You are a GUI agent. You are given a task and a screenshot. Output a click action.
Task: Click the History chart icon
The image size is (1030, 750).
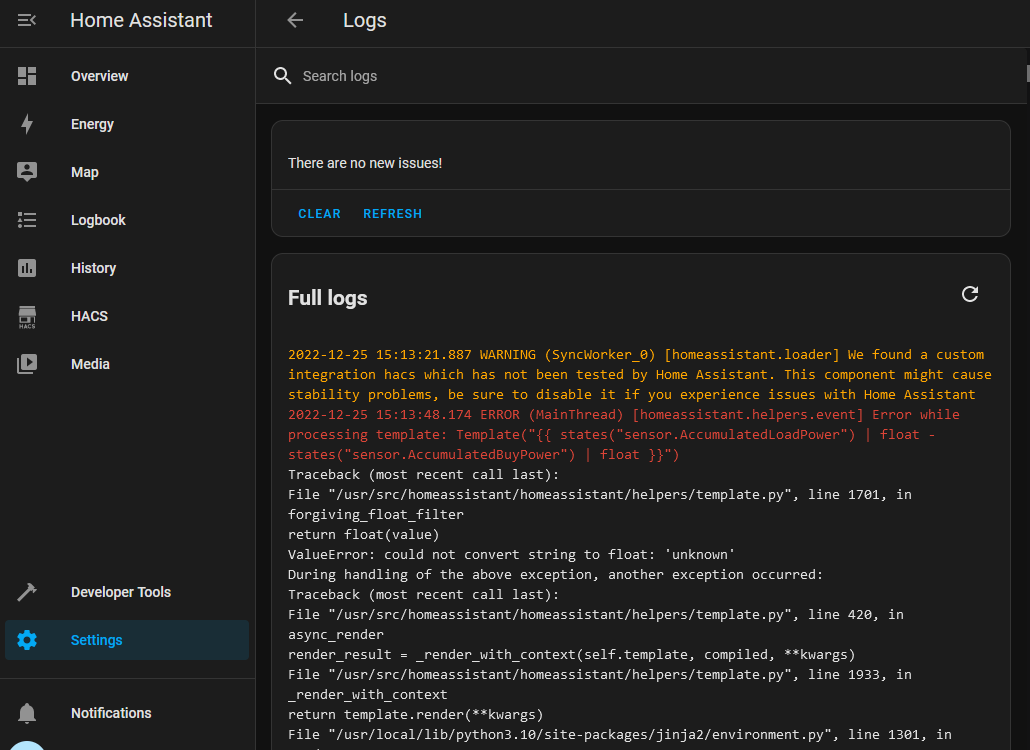[27, 268]
